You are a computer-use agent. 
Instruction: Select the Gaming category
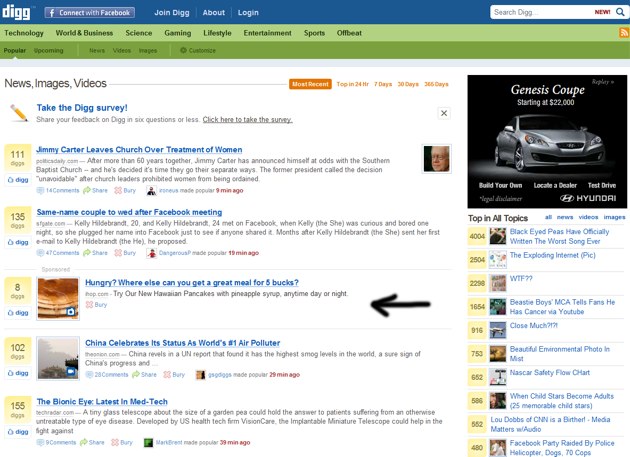point(178,33)
